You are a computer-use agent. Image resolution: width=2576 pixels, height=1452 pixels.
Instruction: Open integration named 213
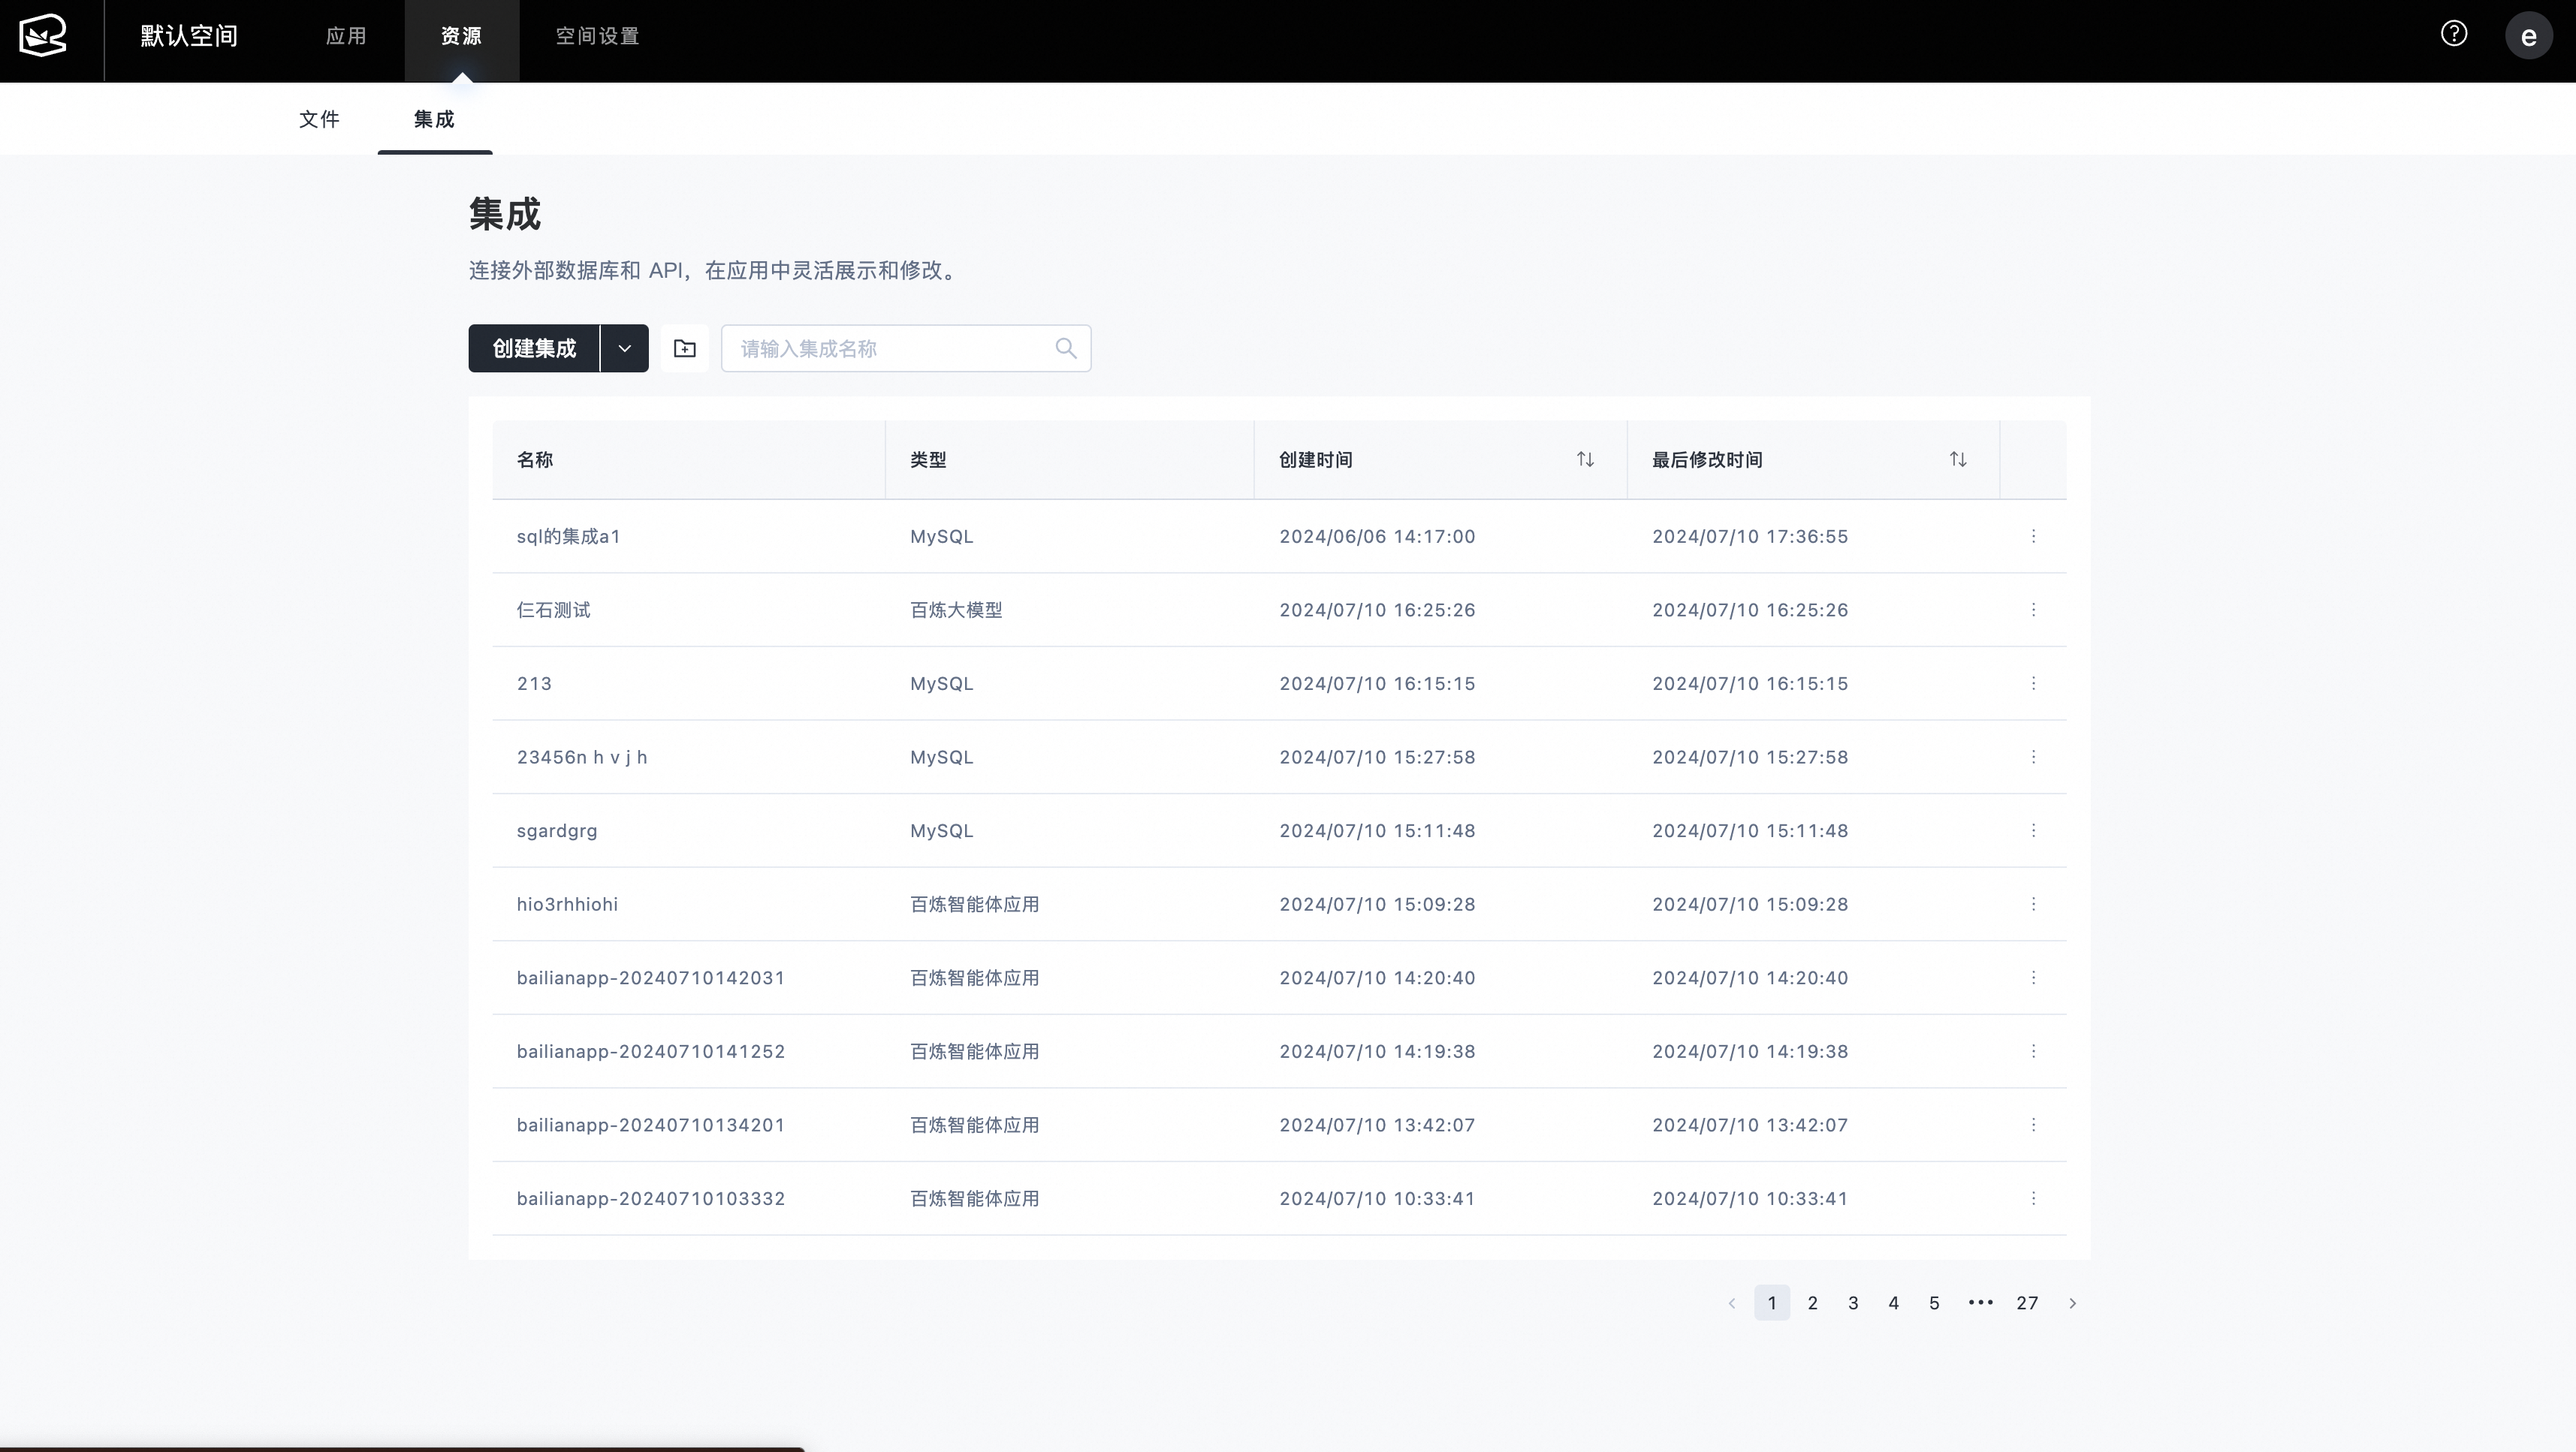pos(534,684)
